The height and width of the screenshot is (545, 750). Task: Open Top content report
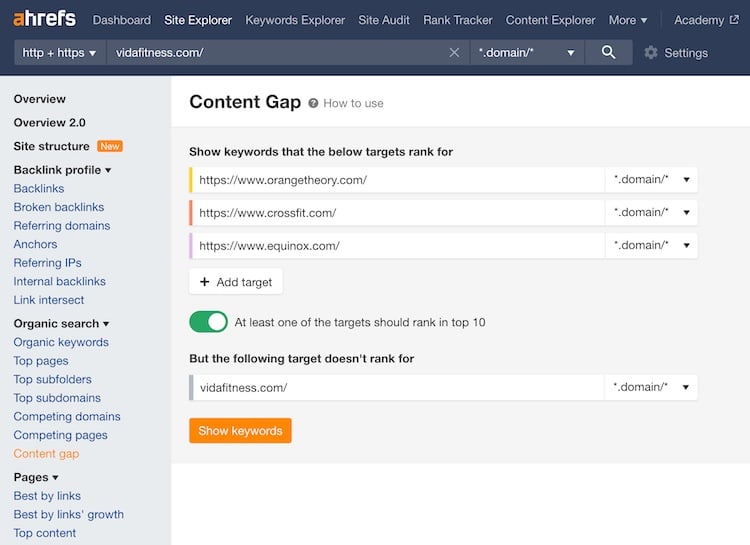tap(44, 533)
